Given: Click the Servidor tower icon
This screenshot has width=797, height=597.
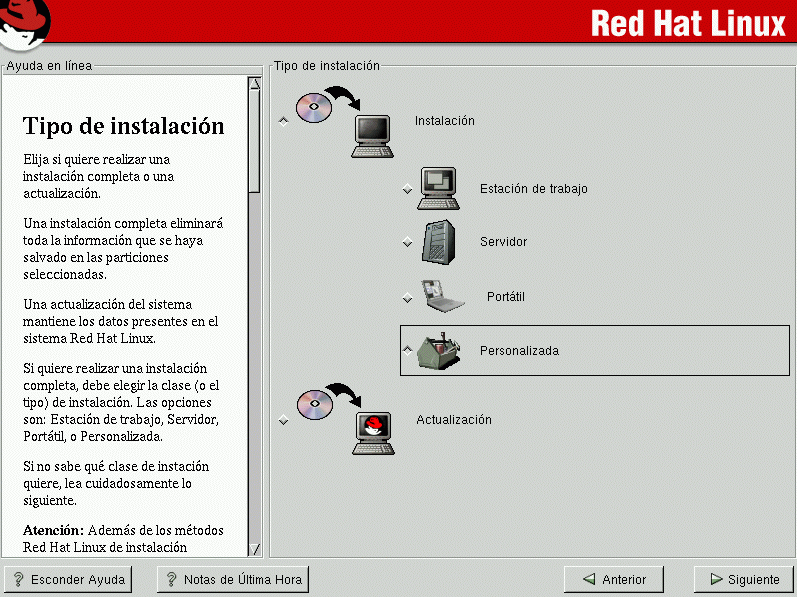Looking at the screenshot, I should (439, 241).
